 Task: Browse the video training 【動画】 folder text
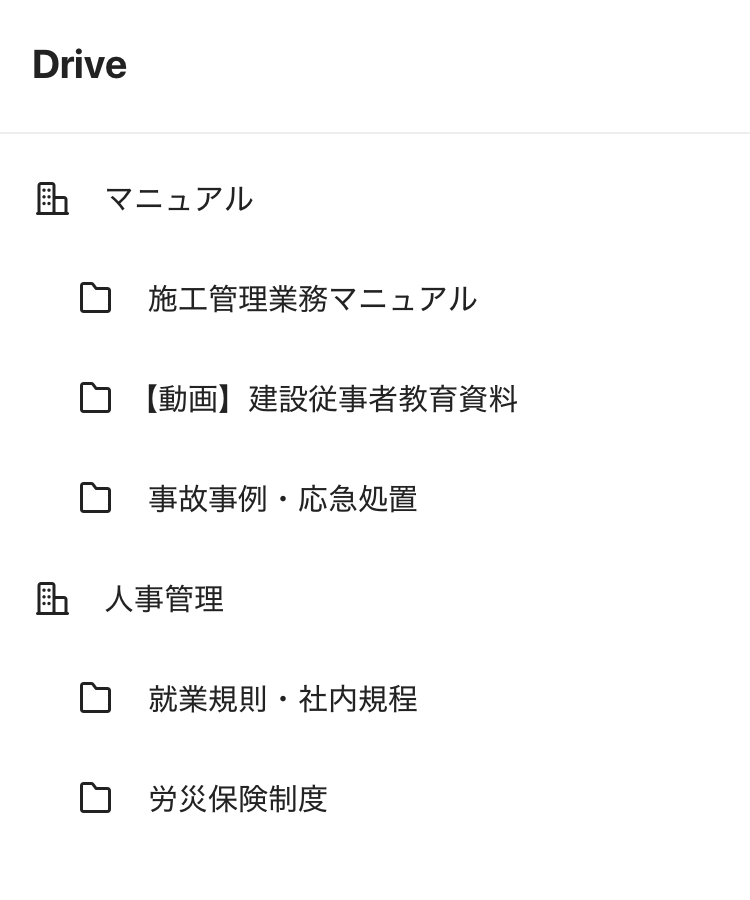point(325,398)
